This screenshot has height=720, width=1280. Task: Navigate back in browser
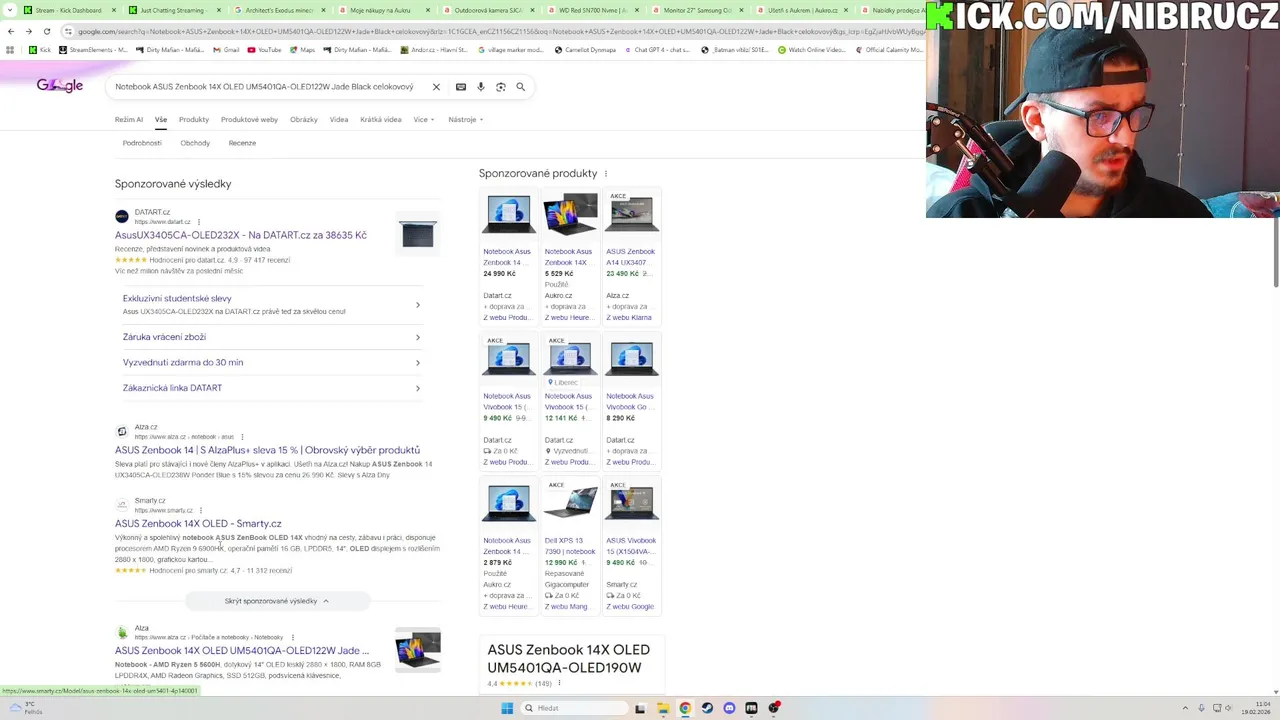click(x=11, y=31)
